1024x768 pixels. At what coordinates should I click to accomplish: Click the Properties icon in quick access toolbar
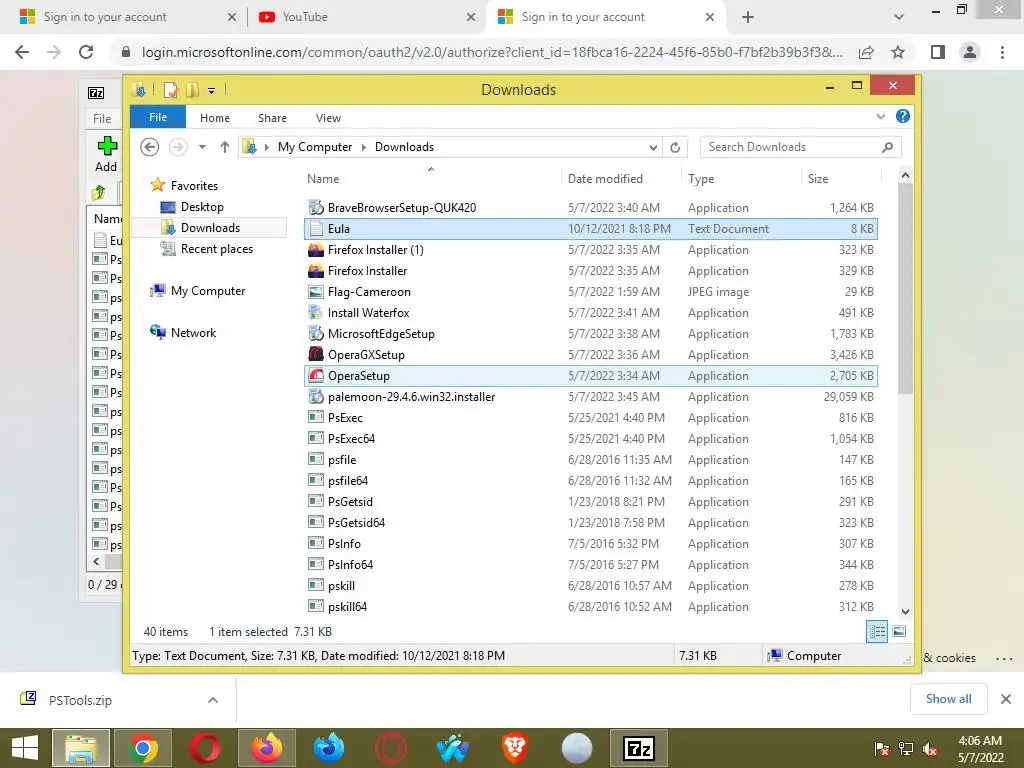[x=170, y=89]
